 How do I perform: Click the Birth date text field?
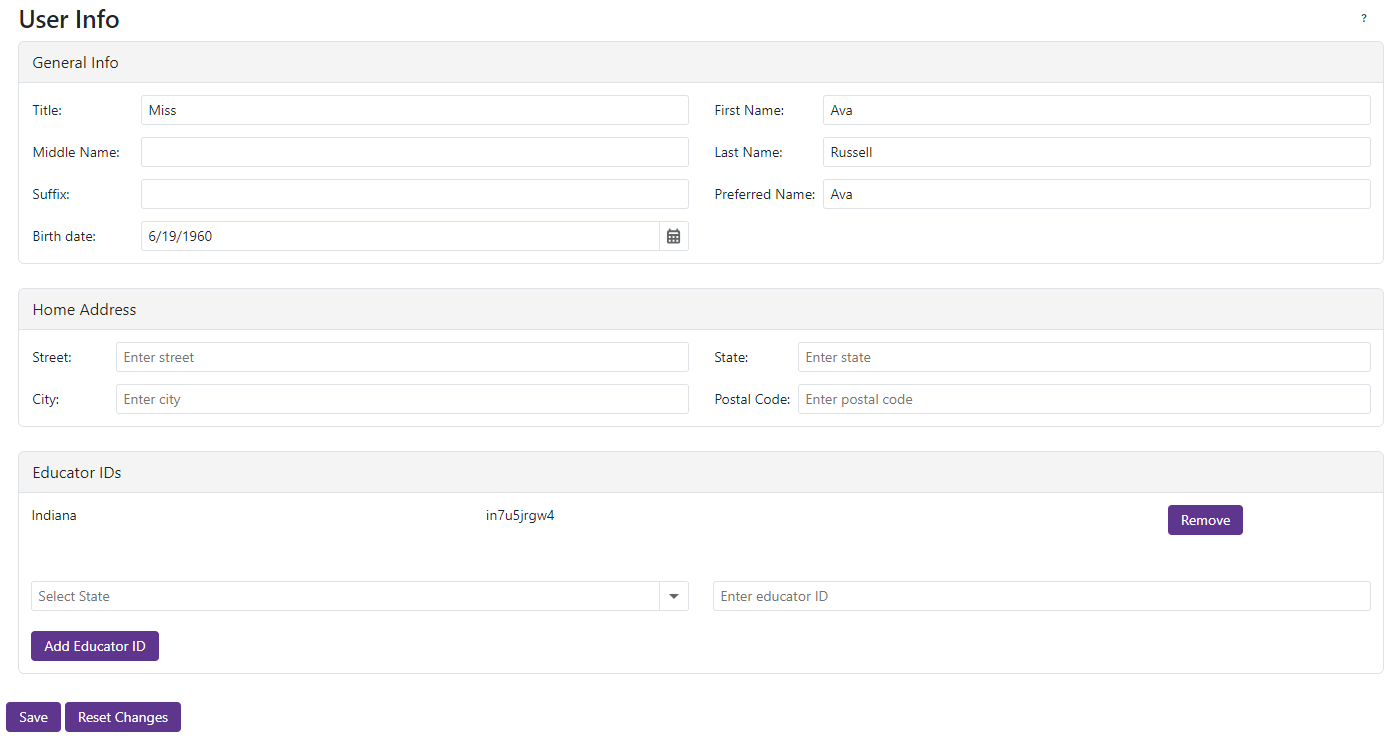pyautogui.click(x=400, y=236)
